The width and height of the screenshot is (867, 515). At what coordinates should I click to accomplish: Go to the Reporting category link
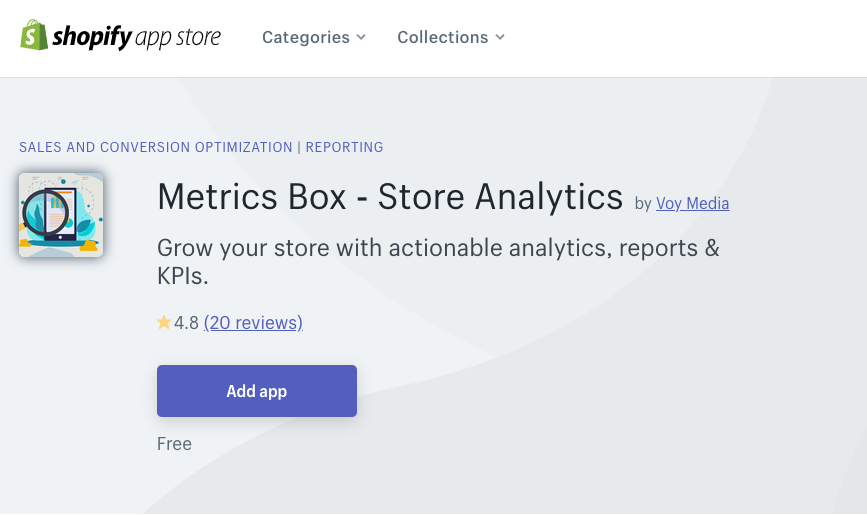[x=344, y=147]
